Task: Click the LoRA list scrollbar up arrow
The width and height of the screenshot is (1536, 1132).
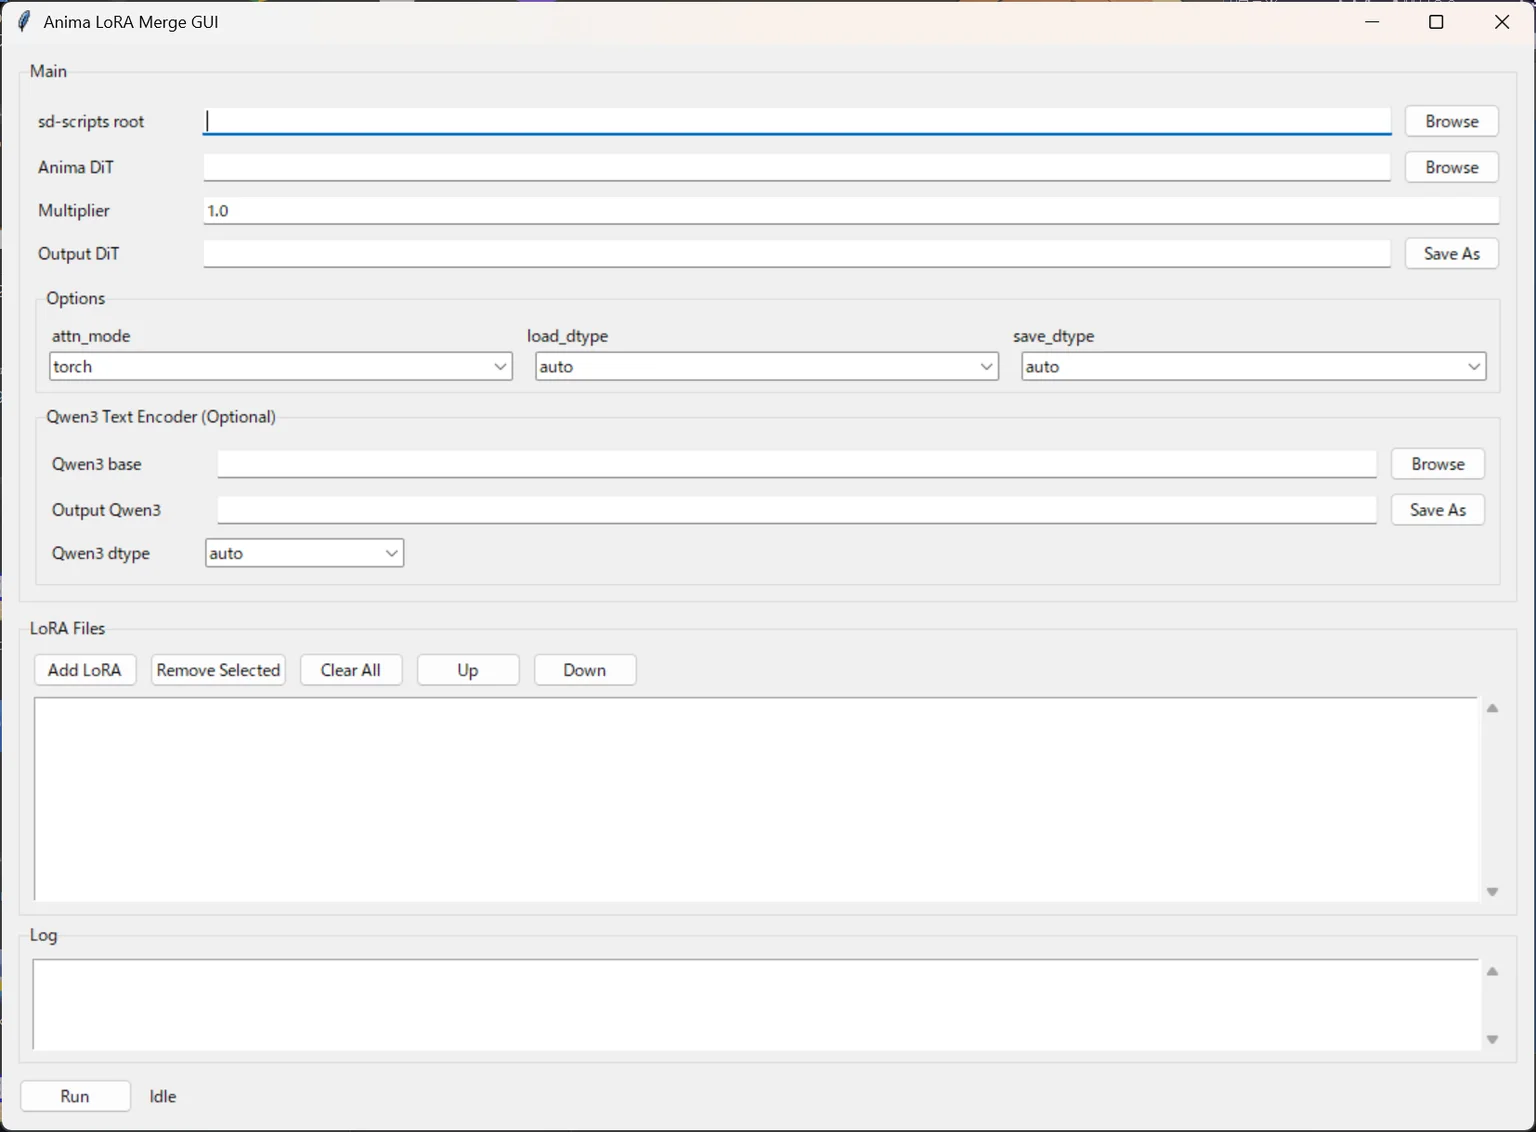Action: tap(1492, 708)
